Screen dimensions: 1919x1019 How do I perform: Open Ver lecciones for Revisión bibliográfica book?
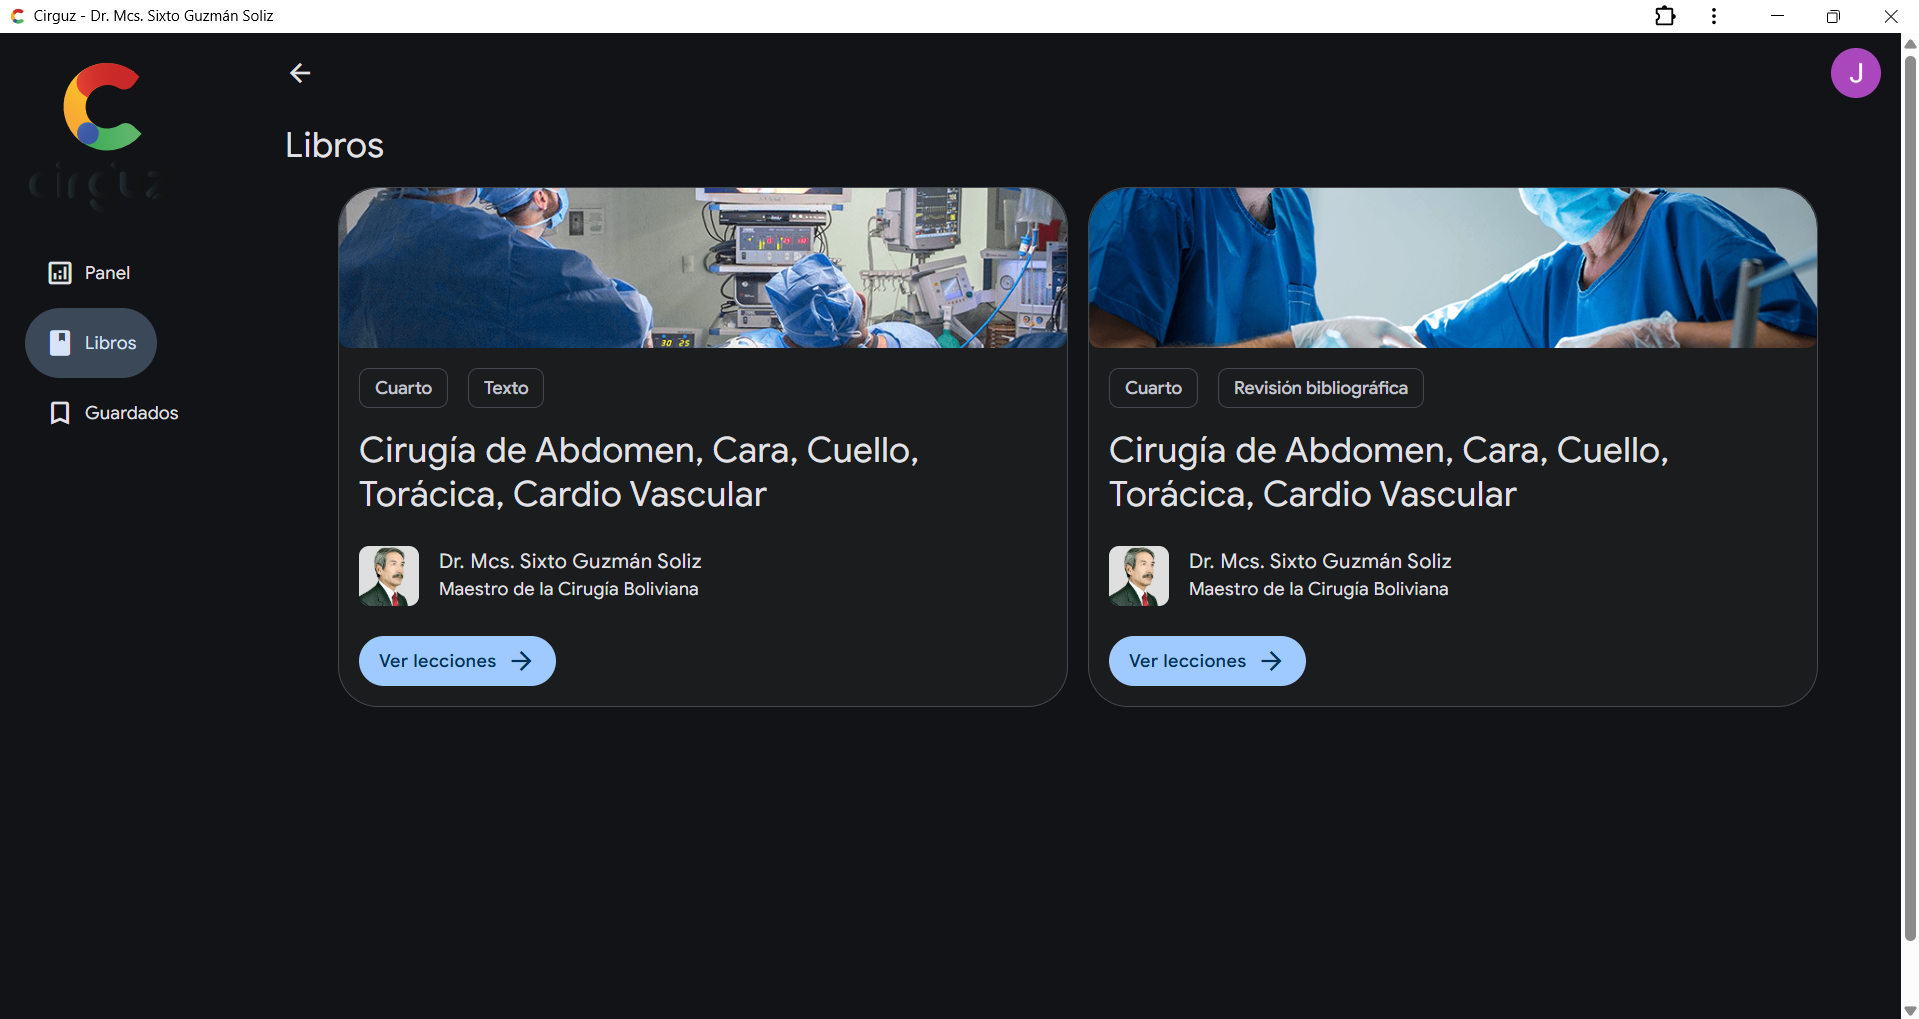tap(1206, 661)
